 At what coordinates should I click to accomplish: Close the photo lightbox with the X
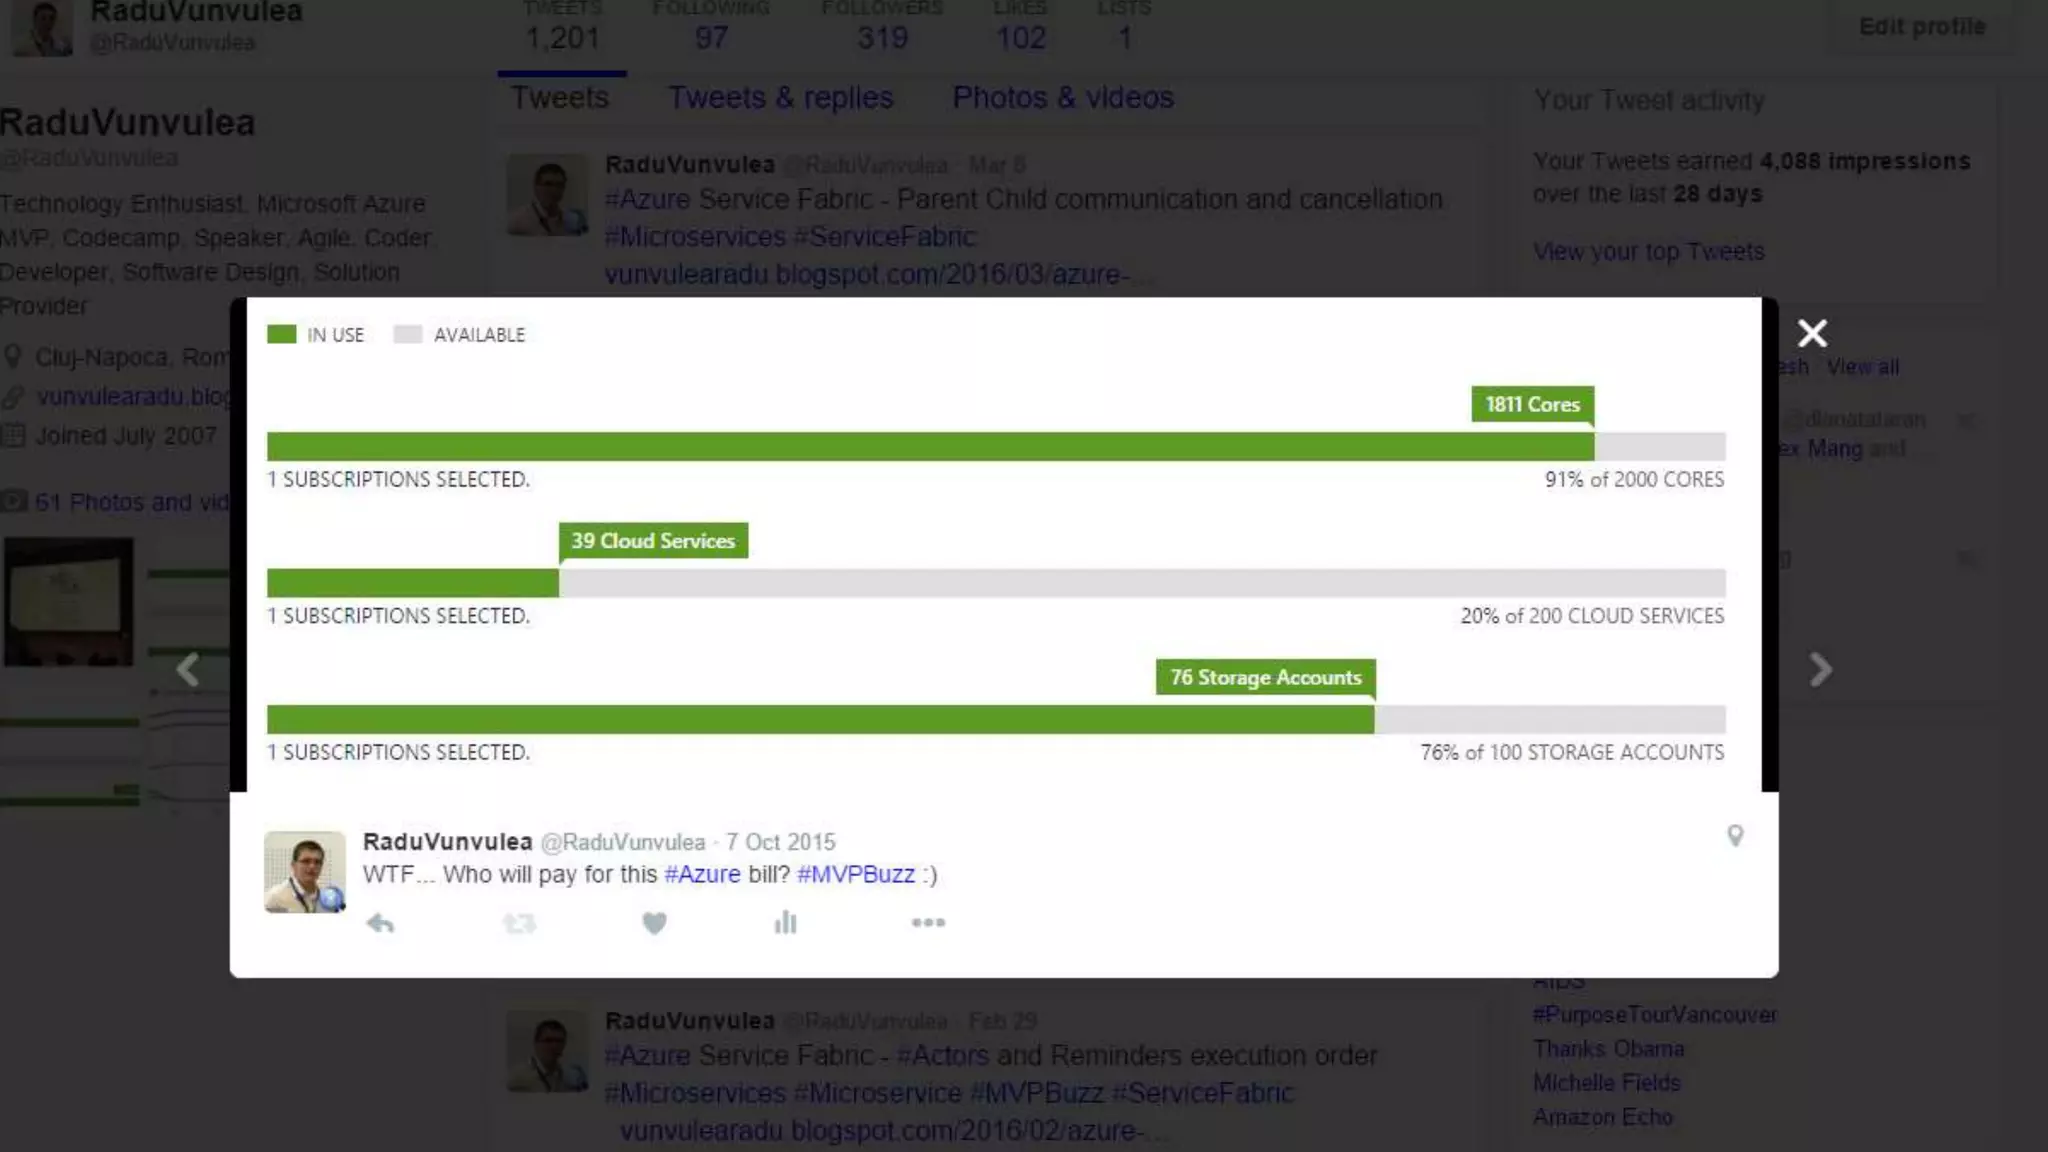(x=1812, y=333)
